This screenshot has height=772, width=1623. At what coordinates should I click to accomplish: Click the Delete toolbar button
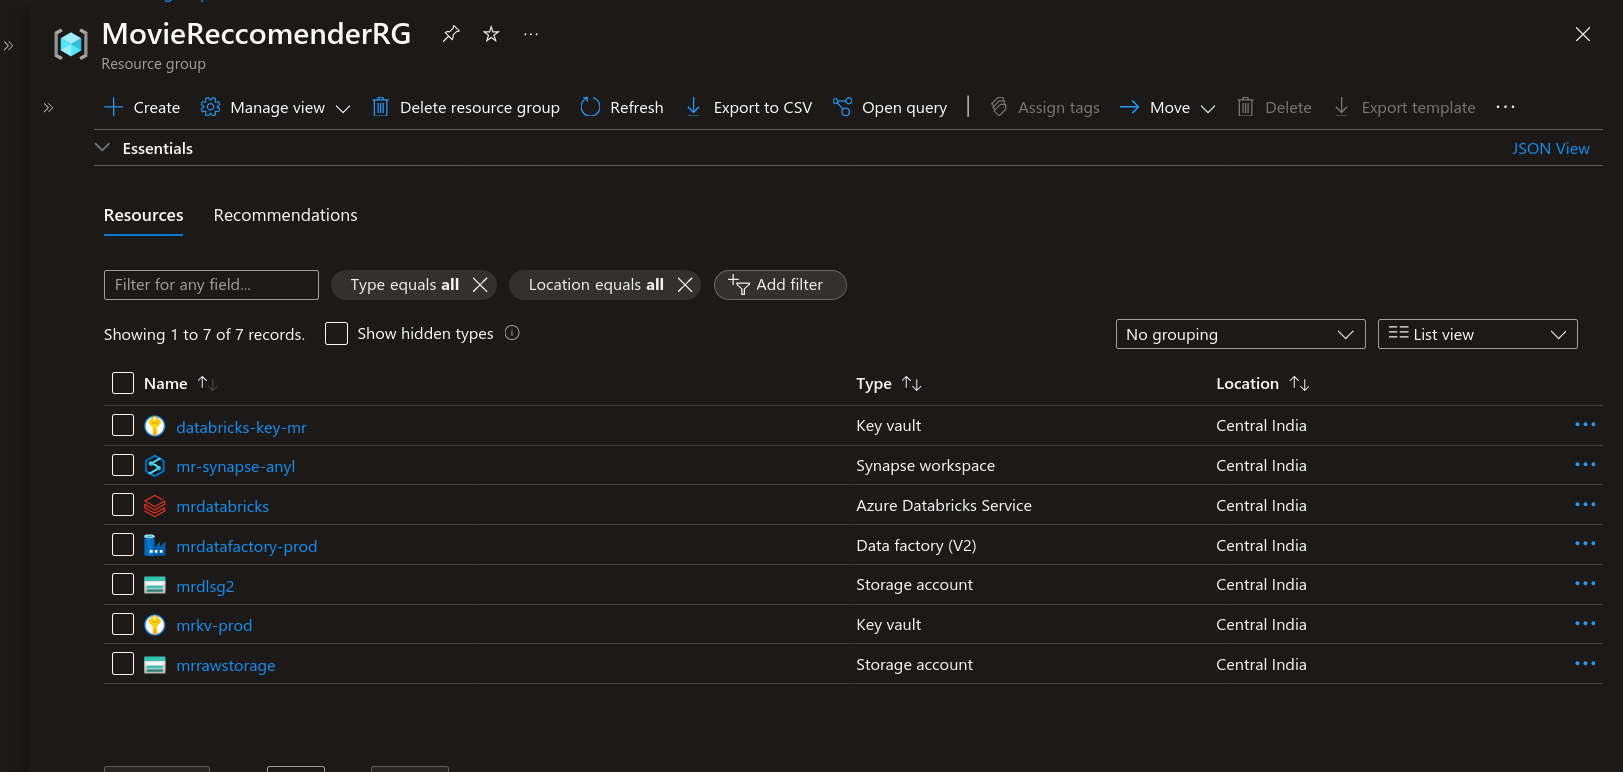click(x=1274, y=107)
